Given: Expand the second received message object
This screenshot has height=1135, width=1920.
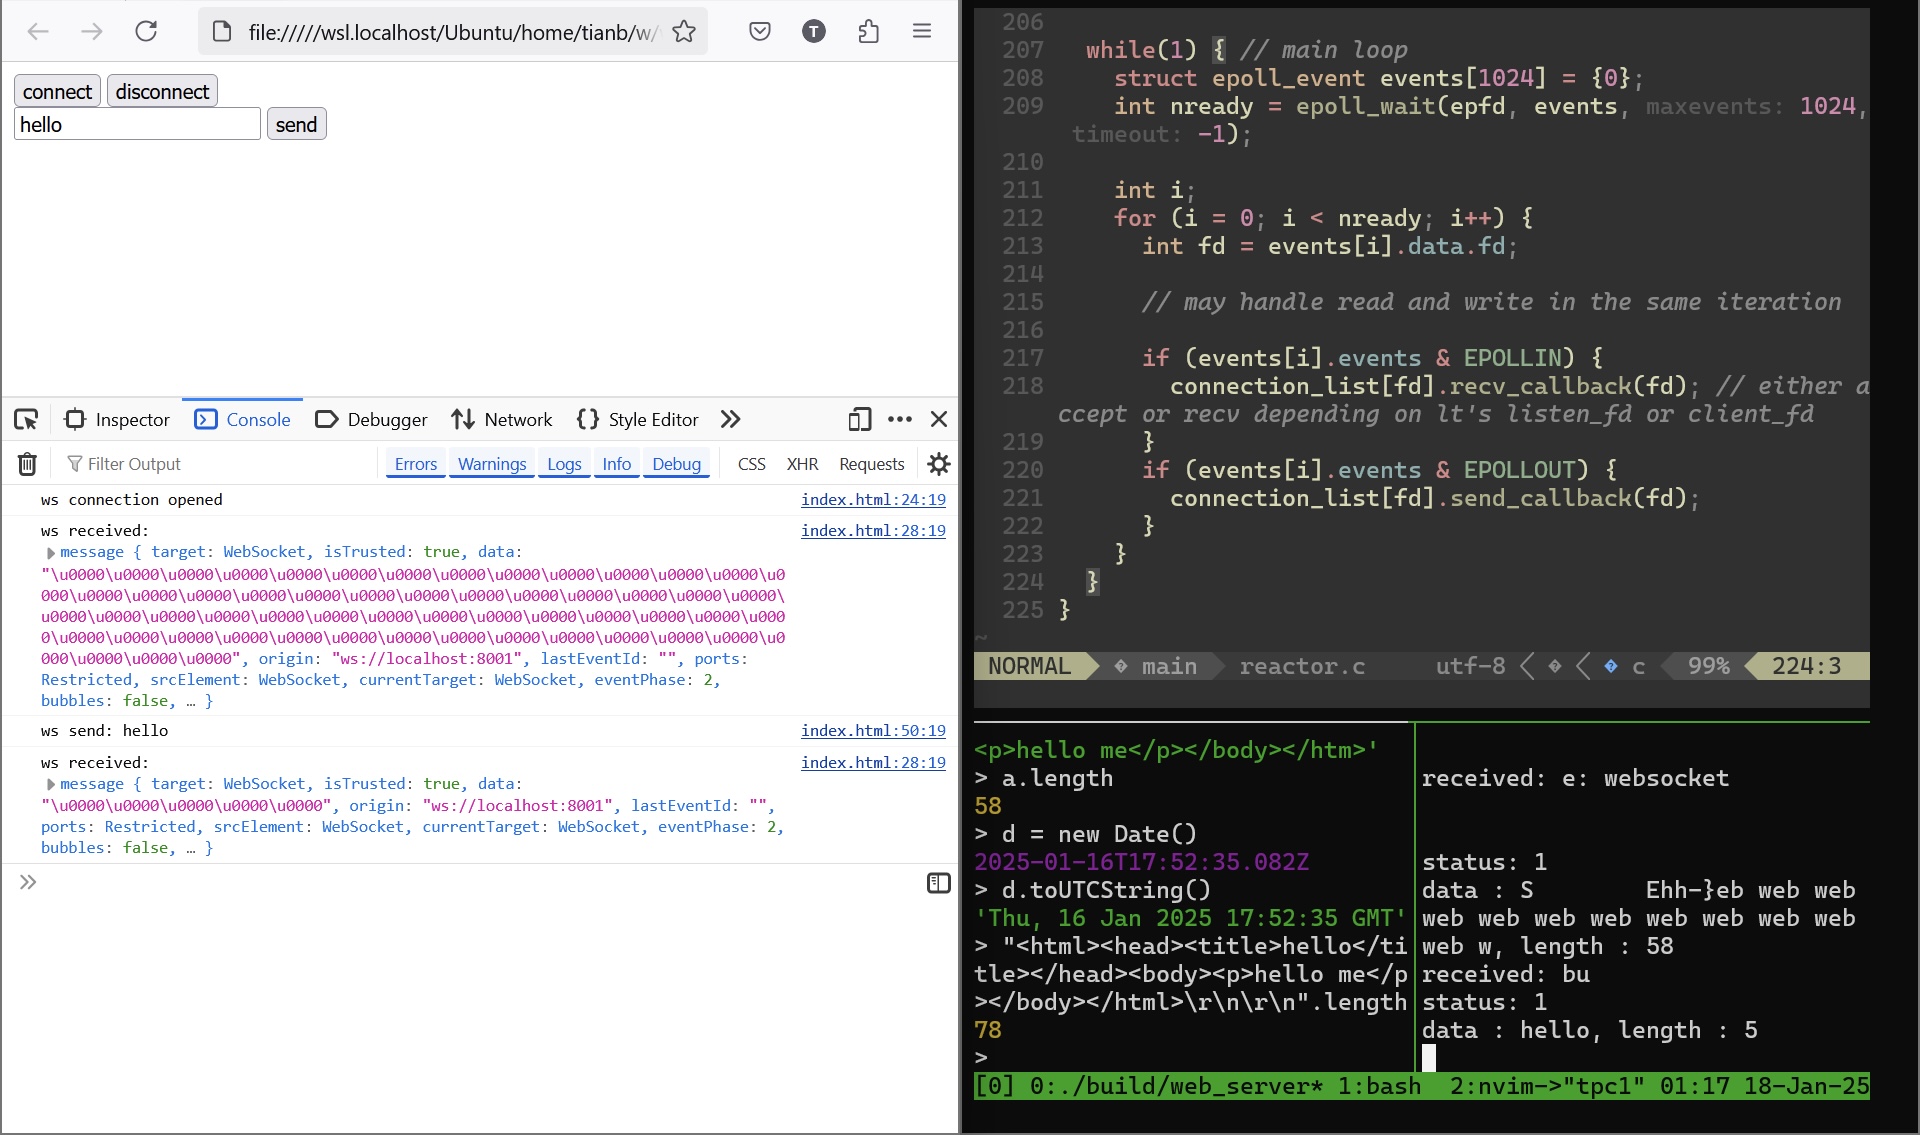Looking at the screenshot, I should [x=50, y=785].
